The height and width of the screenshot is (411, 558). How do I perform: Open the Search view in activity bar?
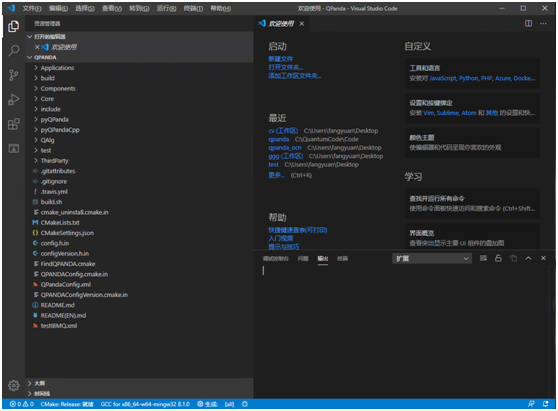pos(14,51)
